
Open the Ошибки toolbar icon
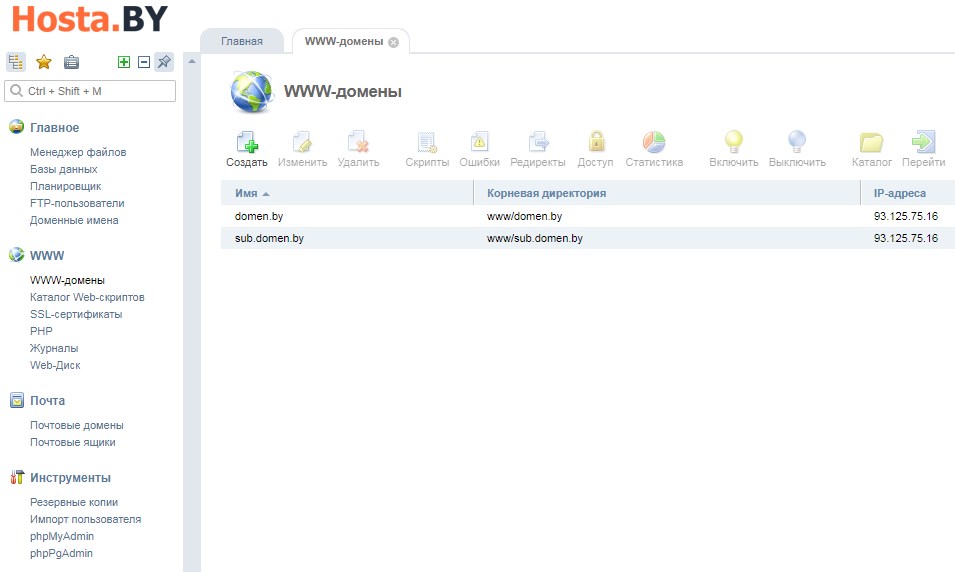pos(479,142)
